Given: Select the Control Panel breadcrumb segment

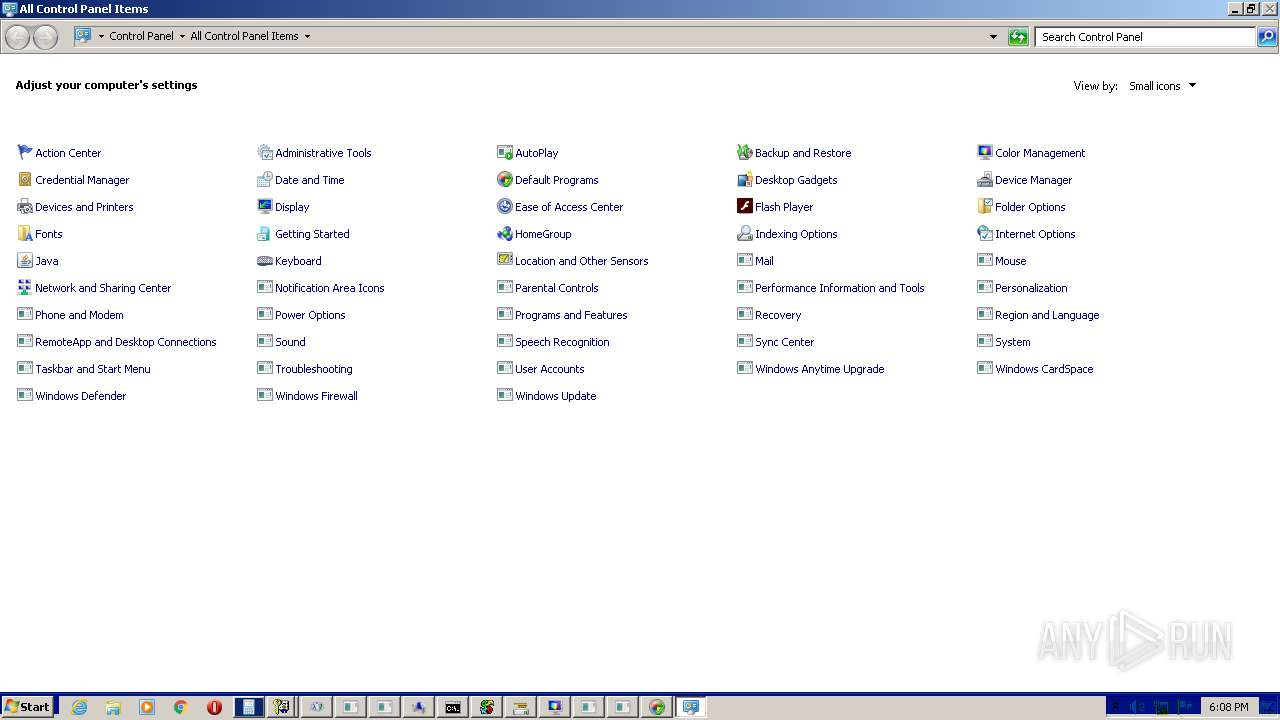Looking at the screenshot, I should pos(141,36).
